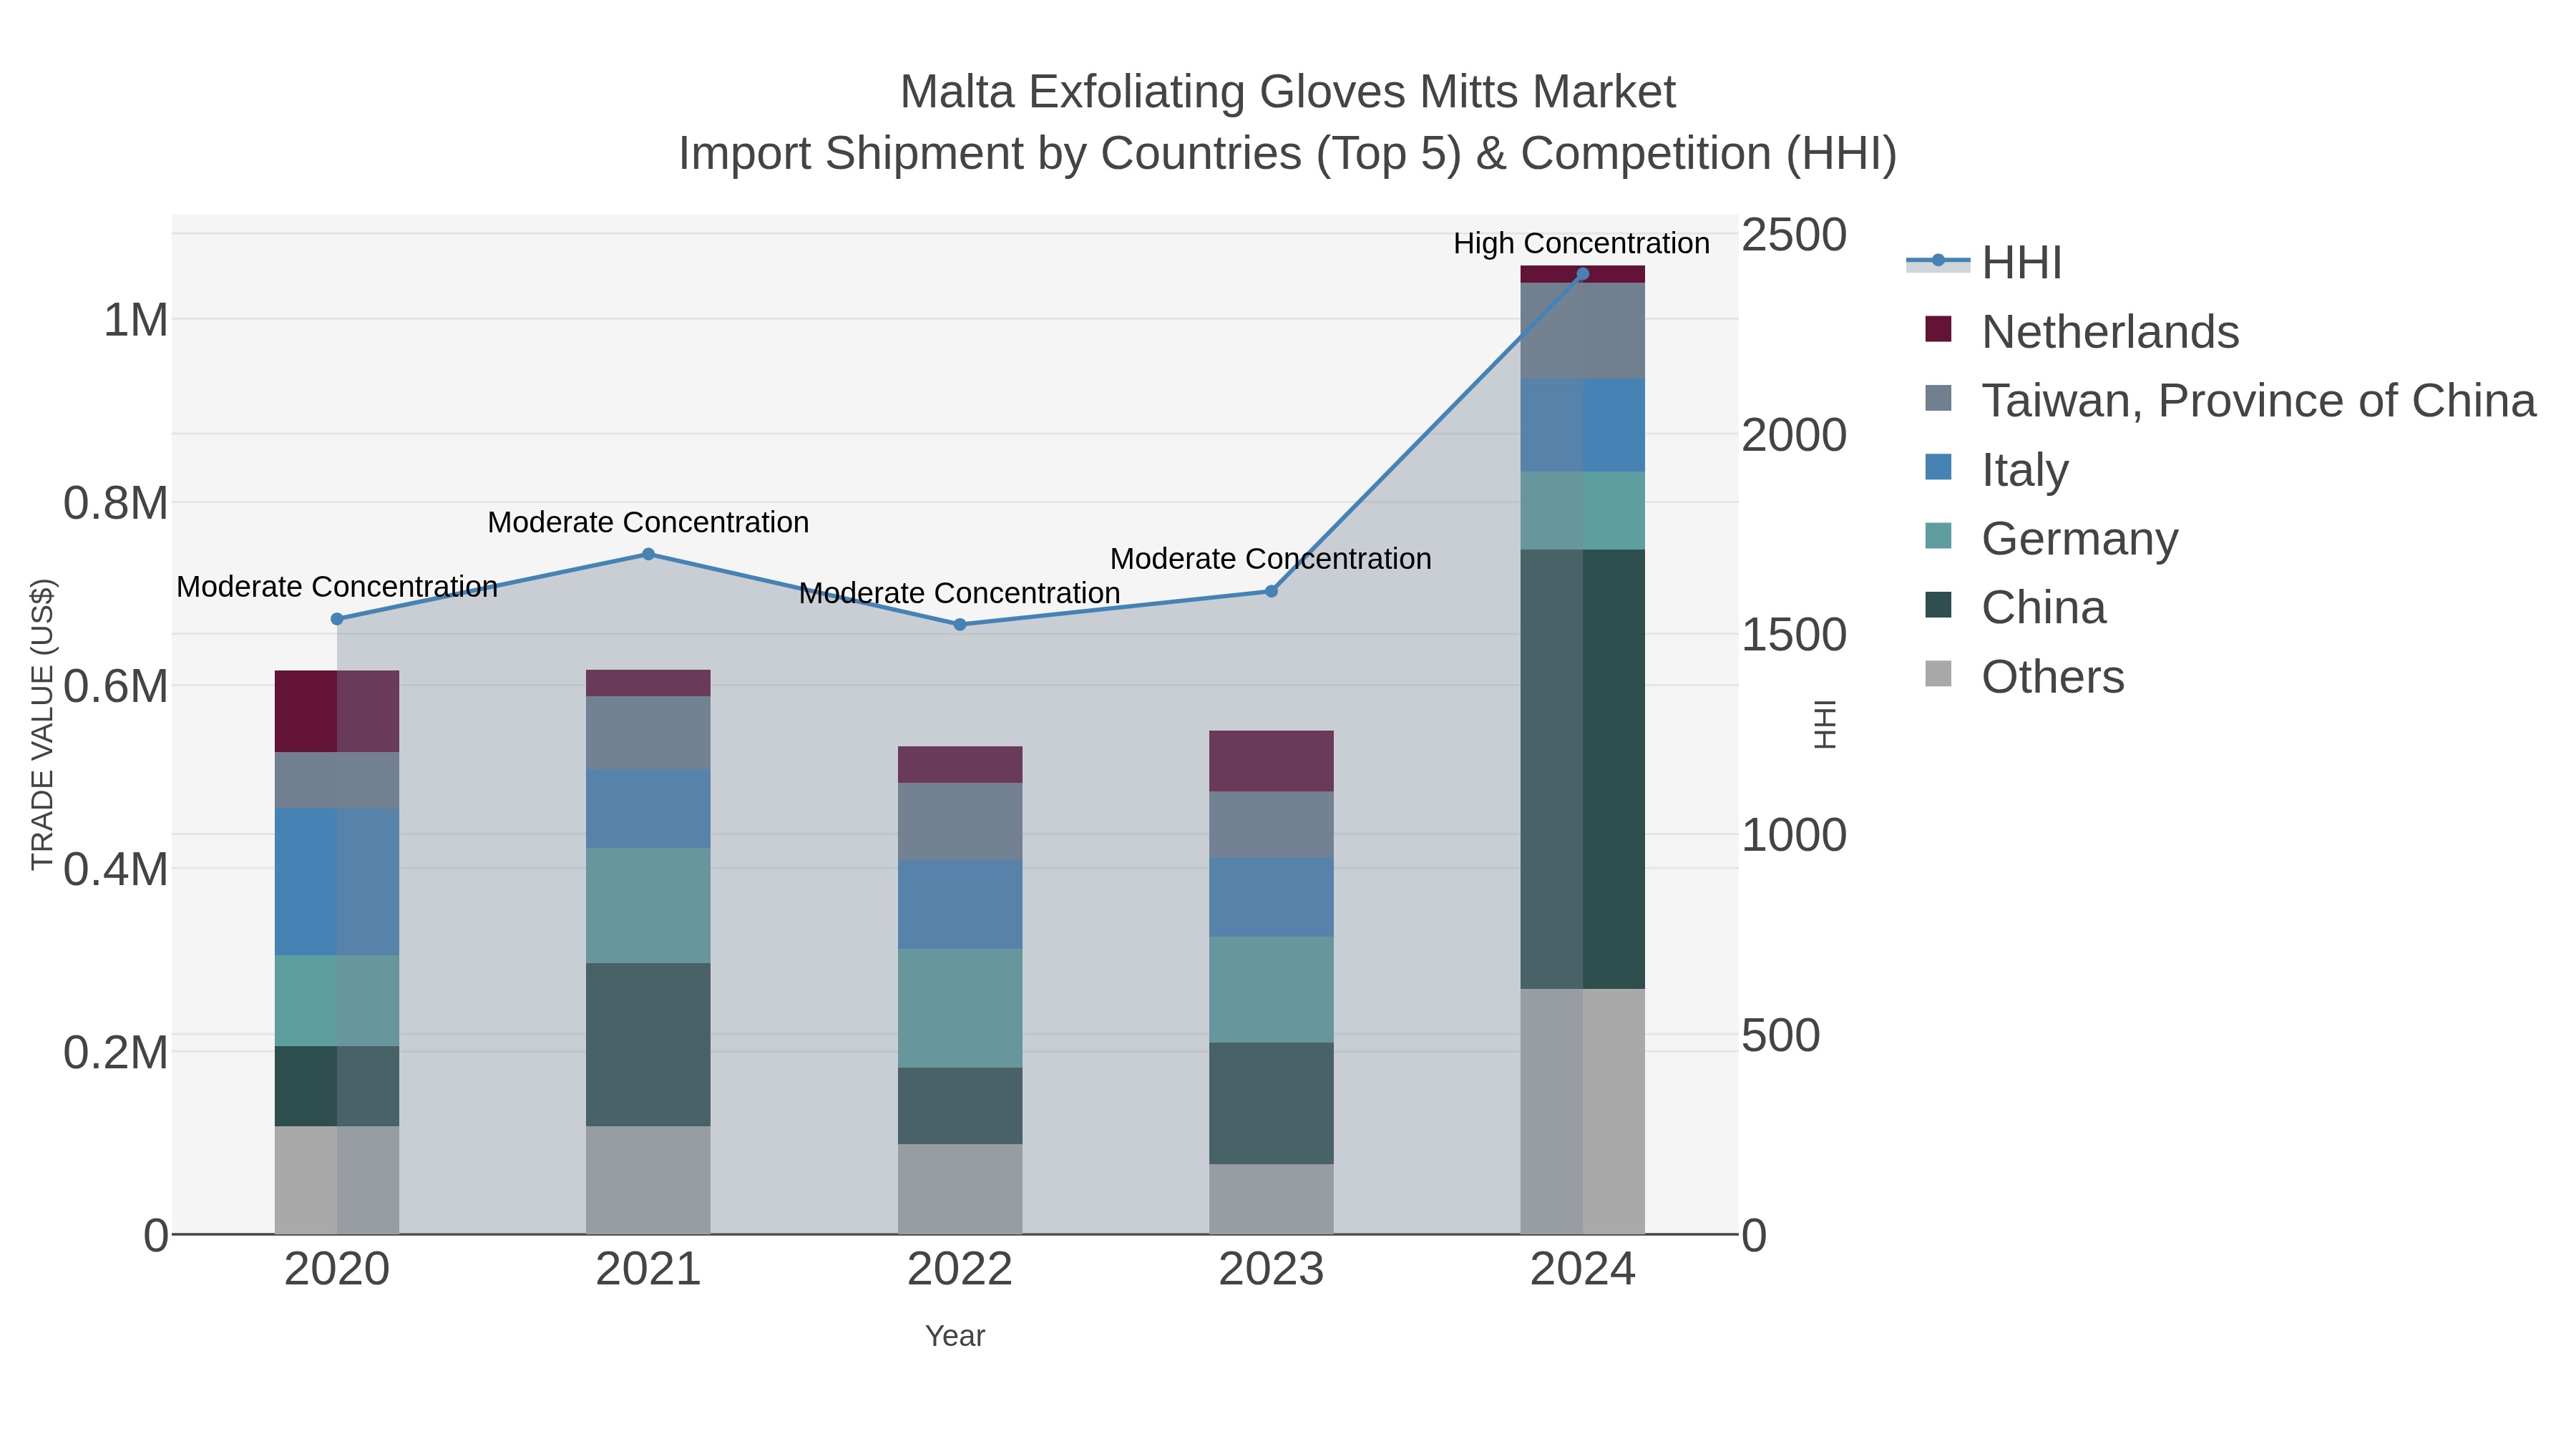Click the 2020 x-axis year label

pos(337,1270)
